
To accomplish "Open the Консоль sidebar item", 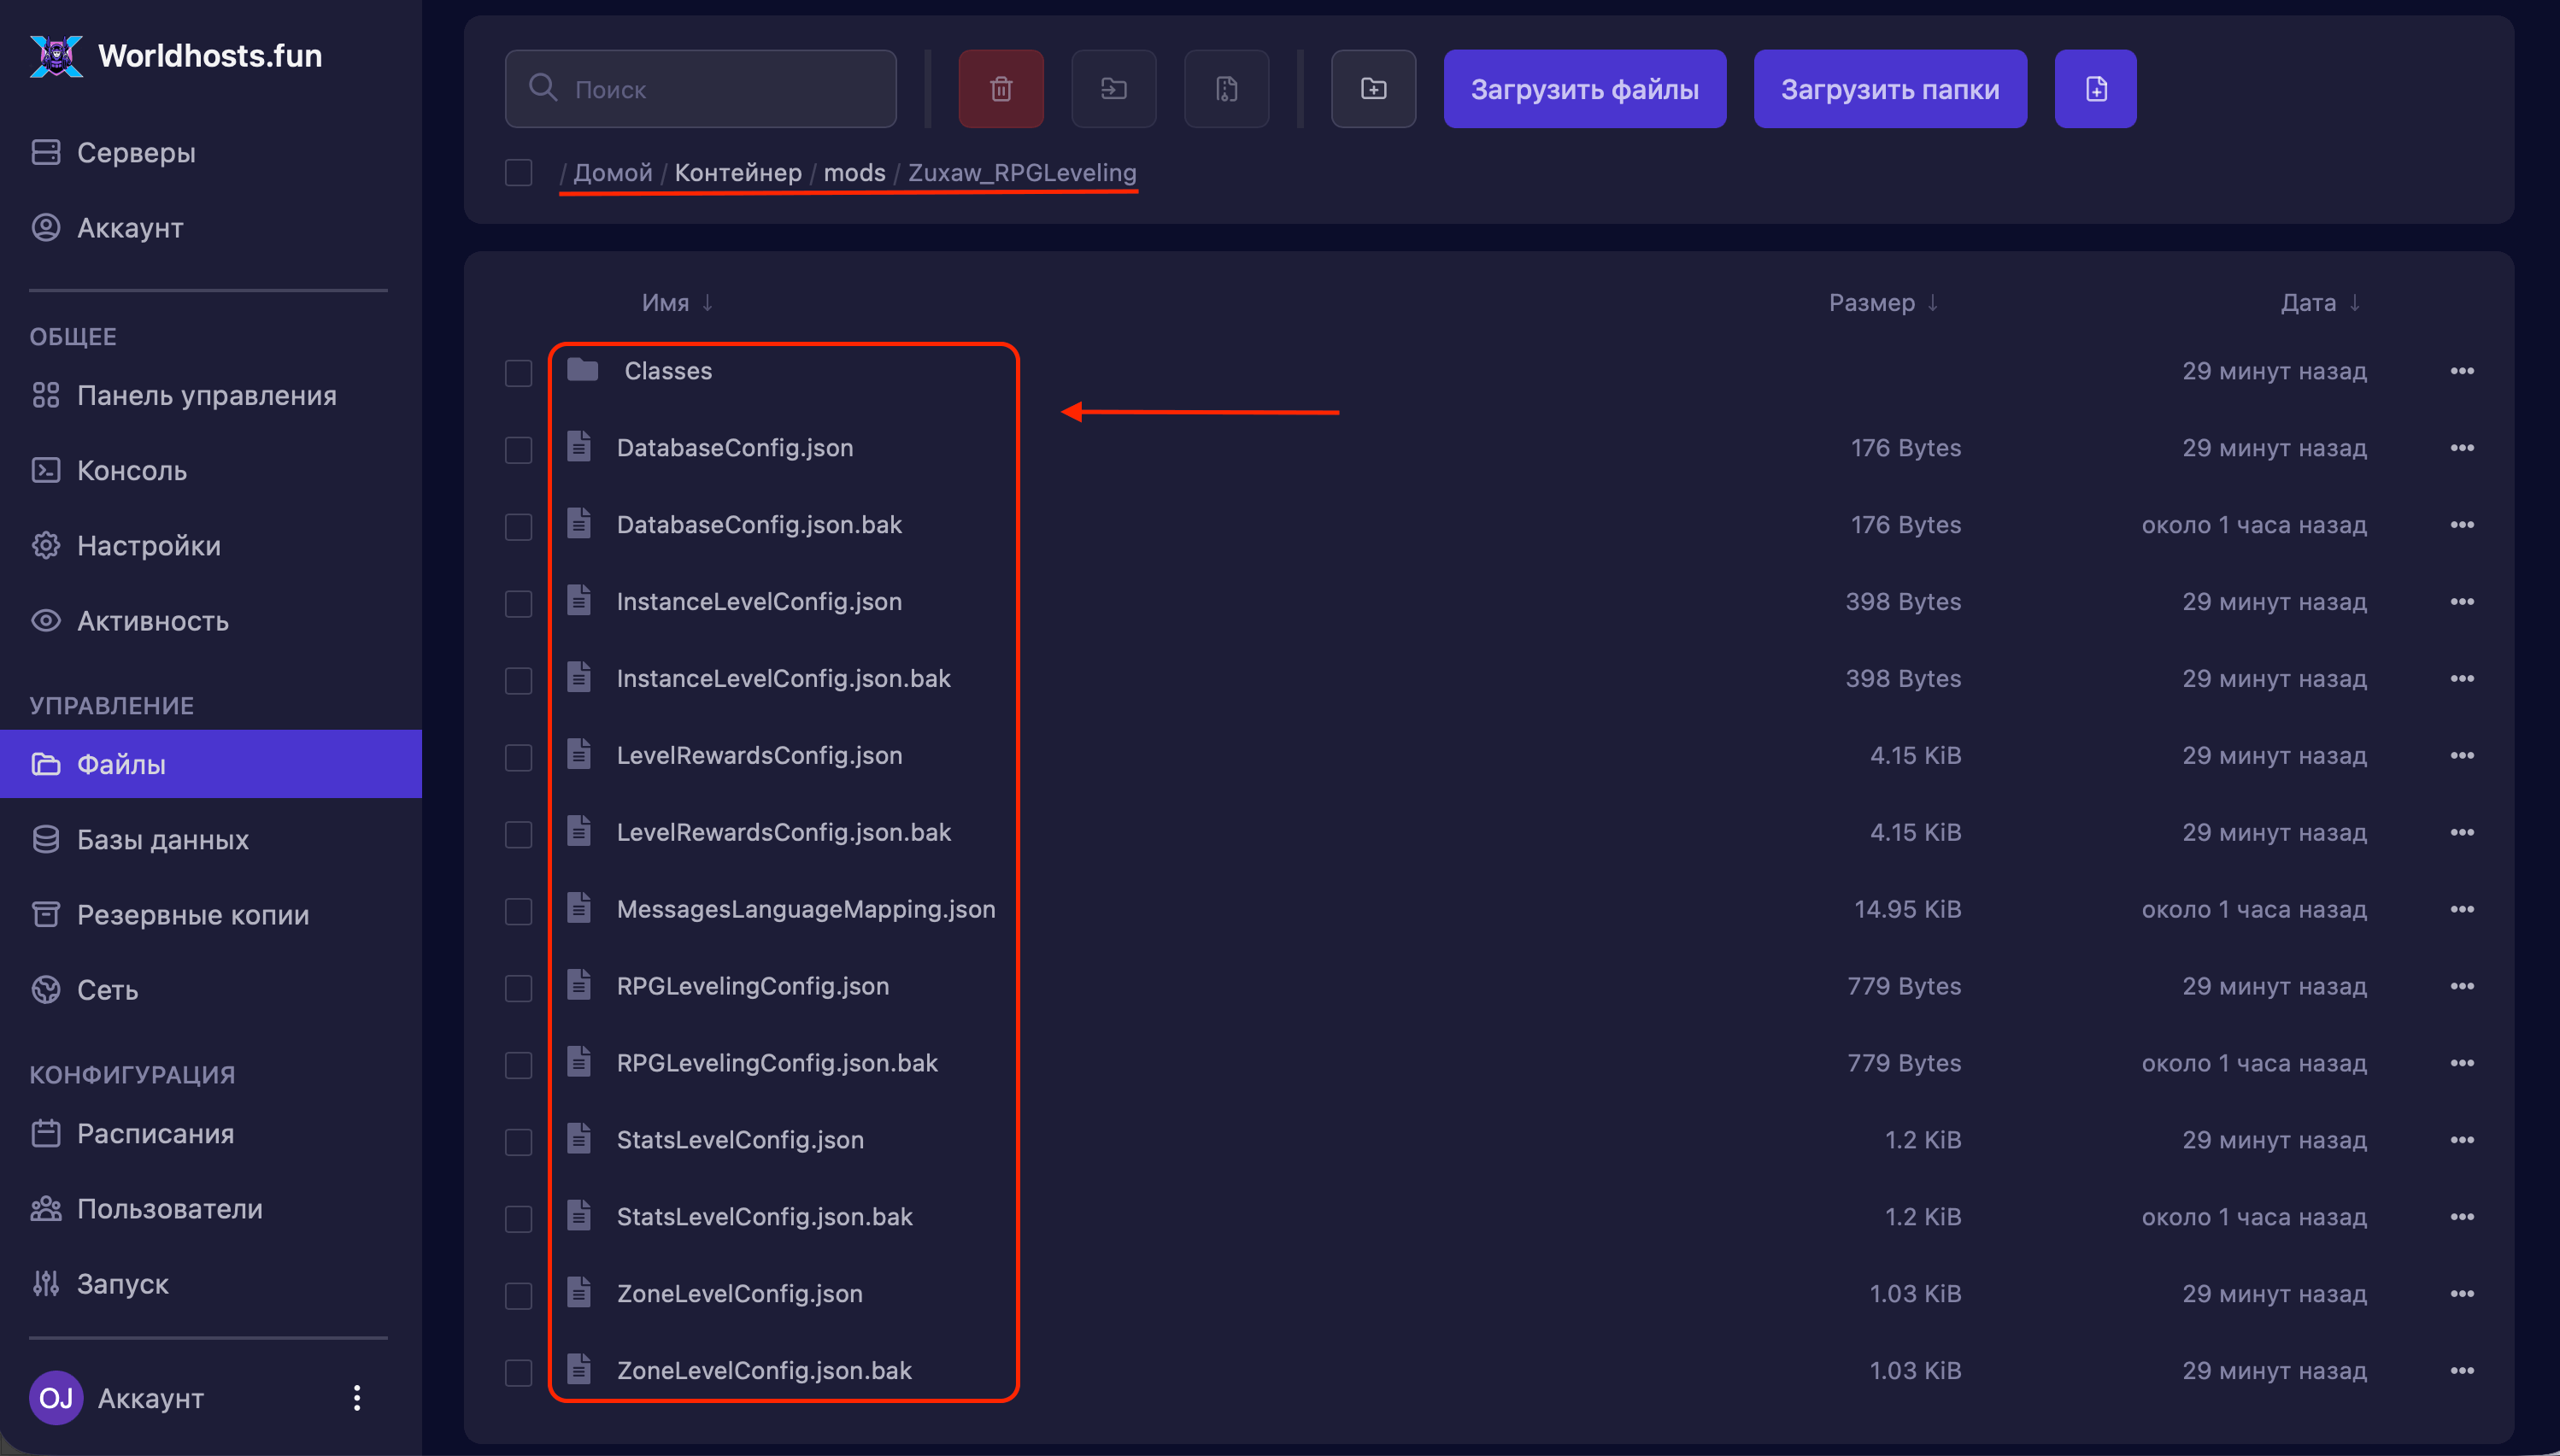I will click(131, 471).
